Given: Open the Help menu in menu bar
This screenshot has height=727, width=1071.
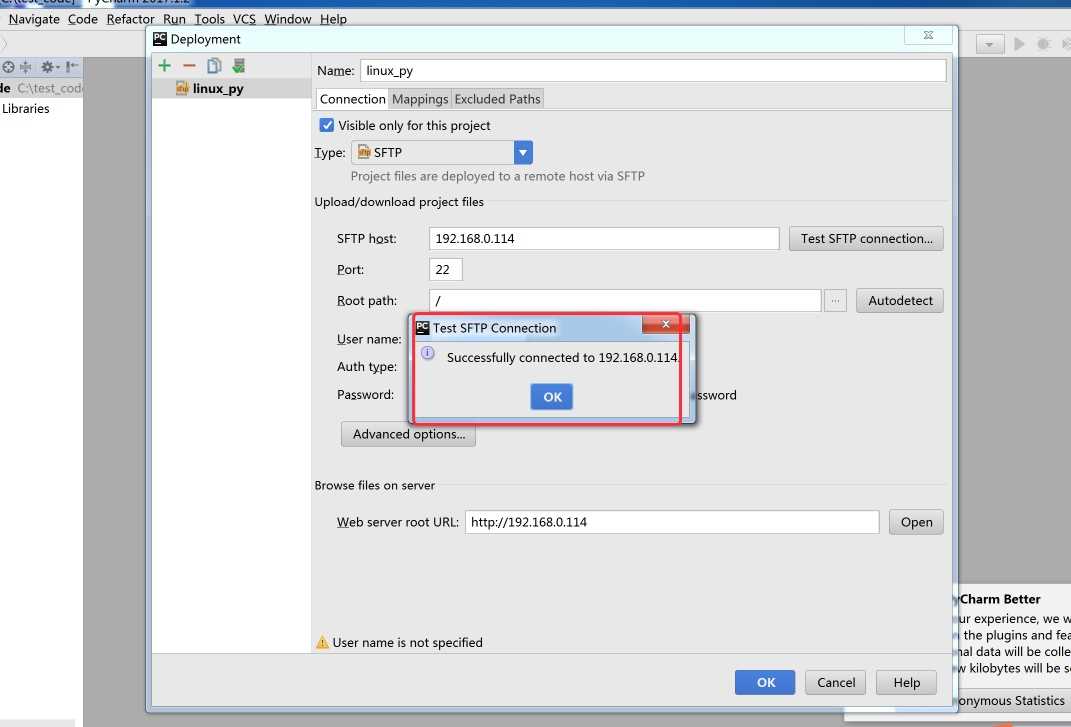Looking at the screenshot, I should [x=333, y=19].
